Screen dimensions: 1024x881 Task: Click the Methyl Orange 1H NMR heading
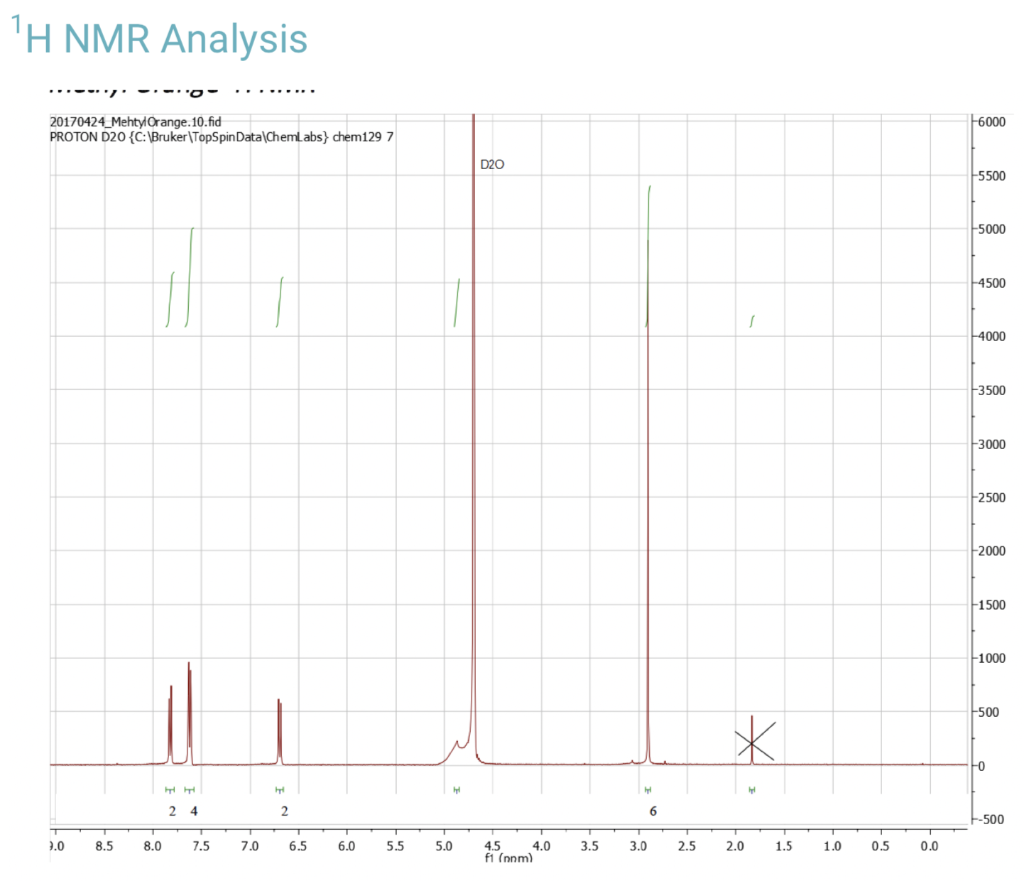(180, 85)
